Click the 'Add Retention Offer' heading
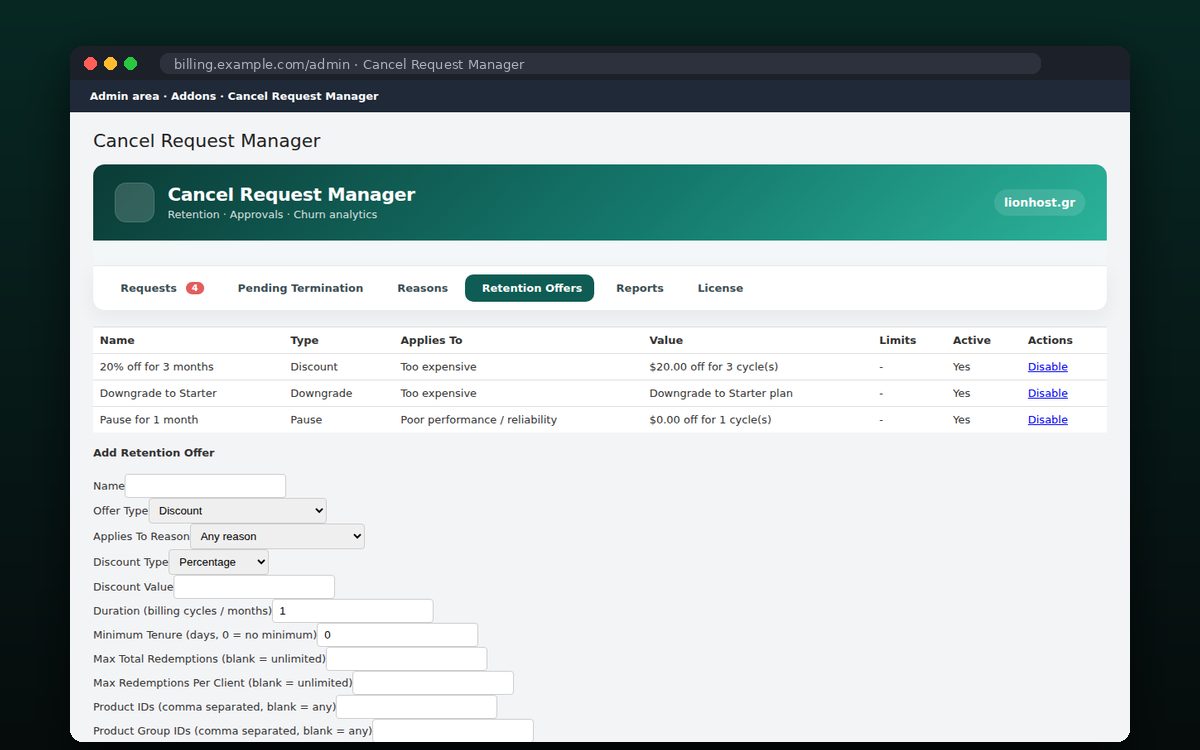The height and width of the screenshot is (750, 1200). [x=154, y=453]
